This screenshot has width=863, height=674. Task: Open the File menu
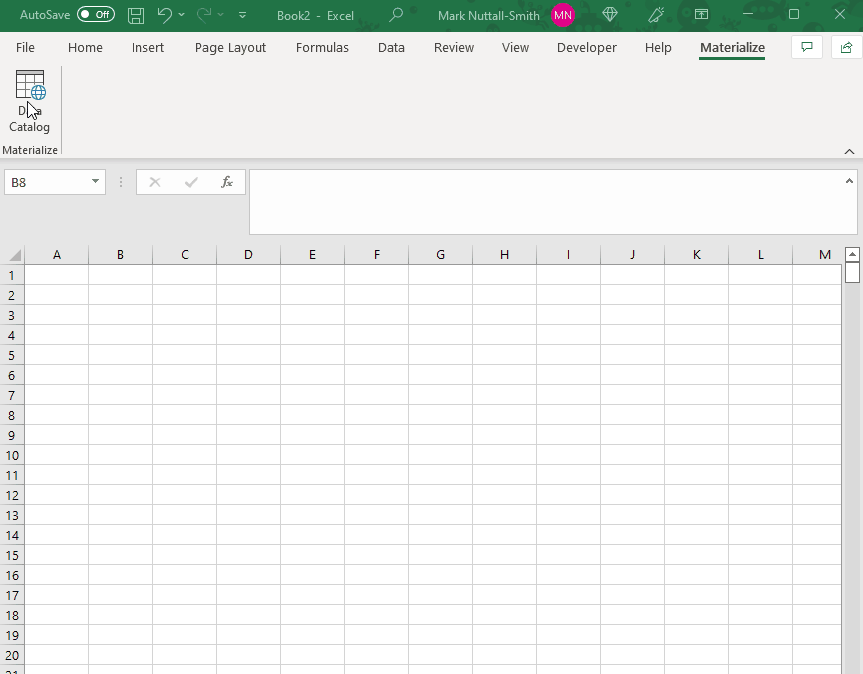pos(25,48)
